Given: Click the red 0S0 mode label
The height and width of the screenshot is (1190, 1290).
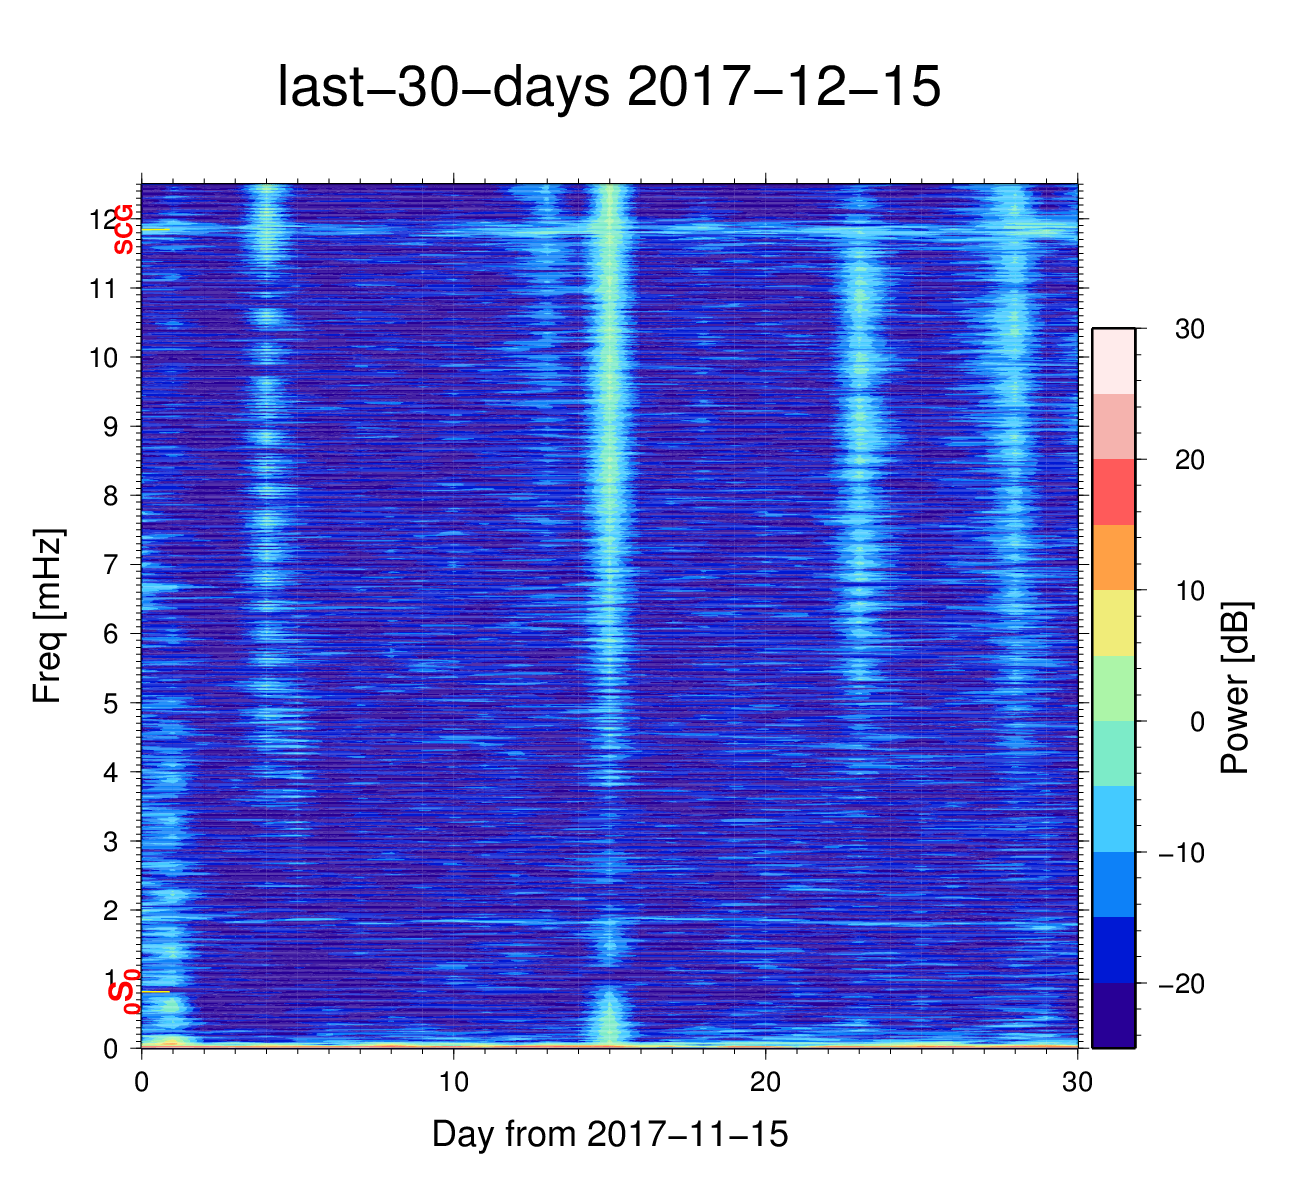Looking at the screenshot, I should pyautogui.click(x=123, y=993).
